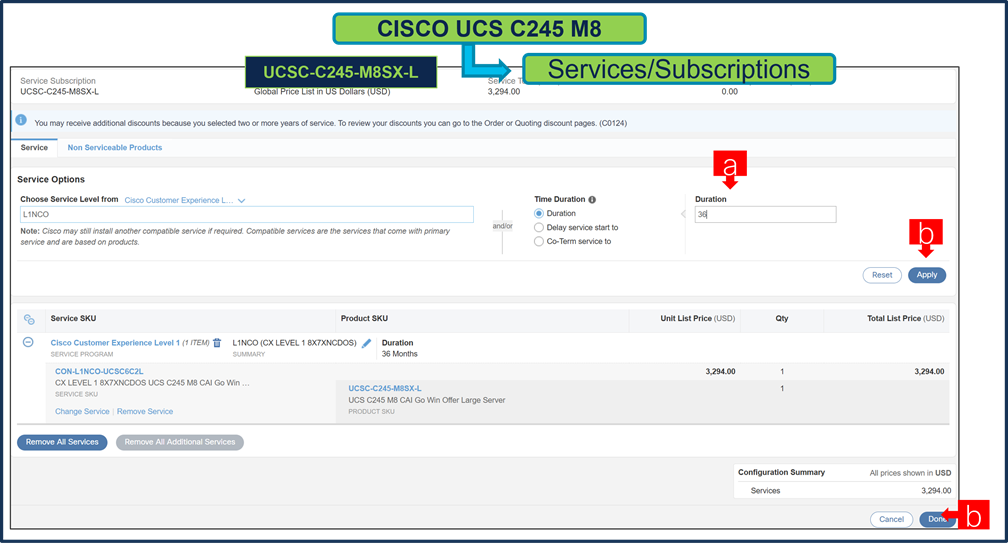Image resolution: width=1008 pixels, height=550 pixels.
Task: Open CON-L1NCO-UCSC6C2L service SKU link
Action: tap(99, 371)
